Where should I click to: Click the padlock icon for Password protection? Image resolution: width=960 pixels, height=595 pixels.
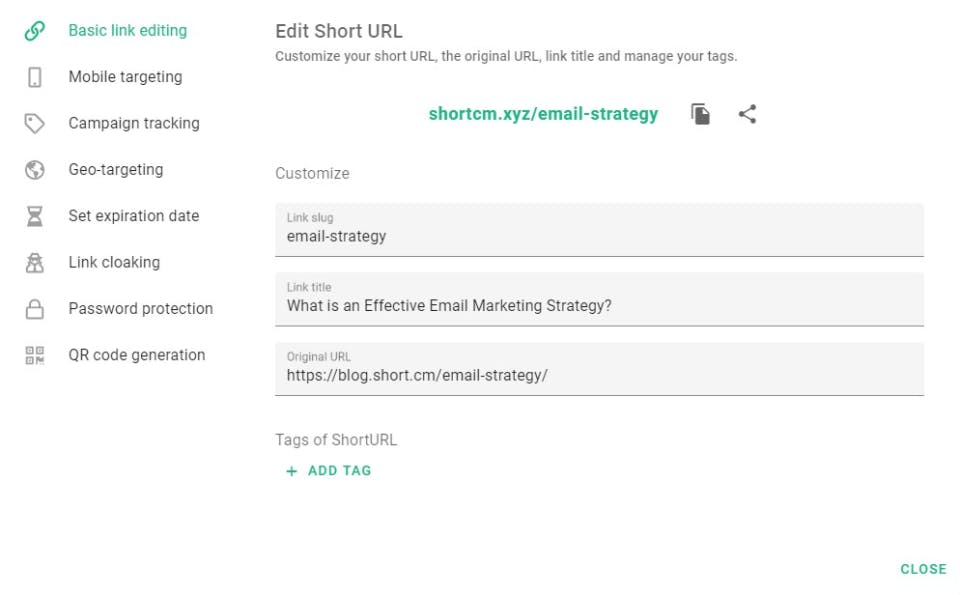tap(35, 309)
